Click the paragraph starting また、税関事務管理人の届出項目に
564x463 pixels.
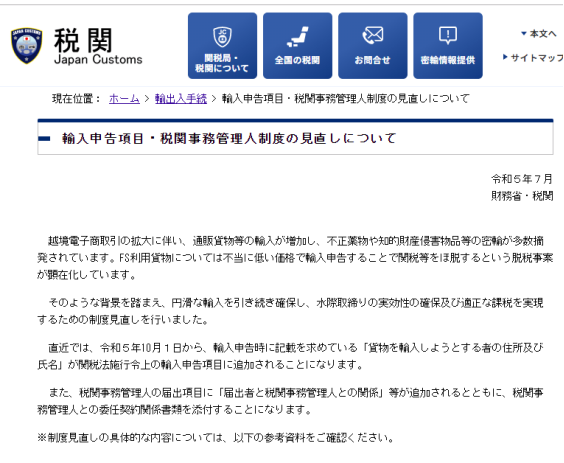click(291, 401)
